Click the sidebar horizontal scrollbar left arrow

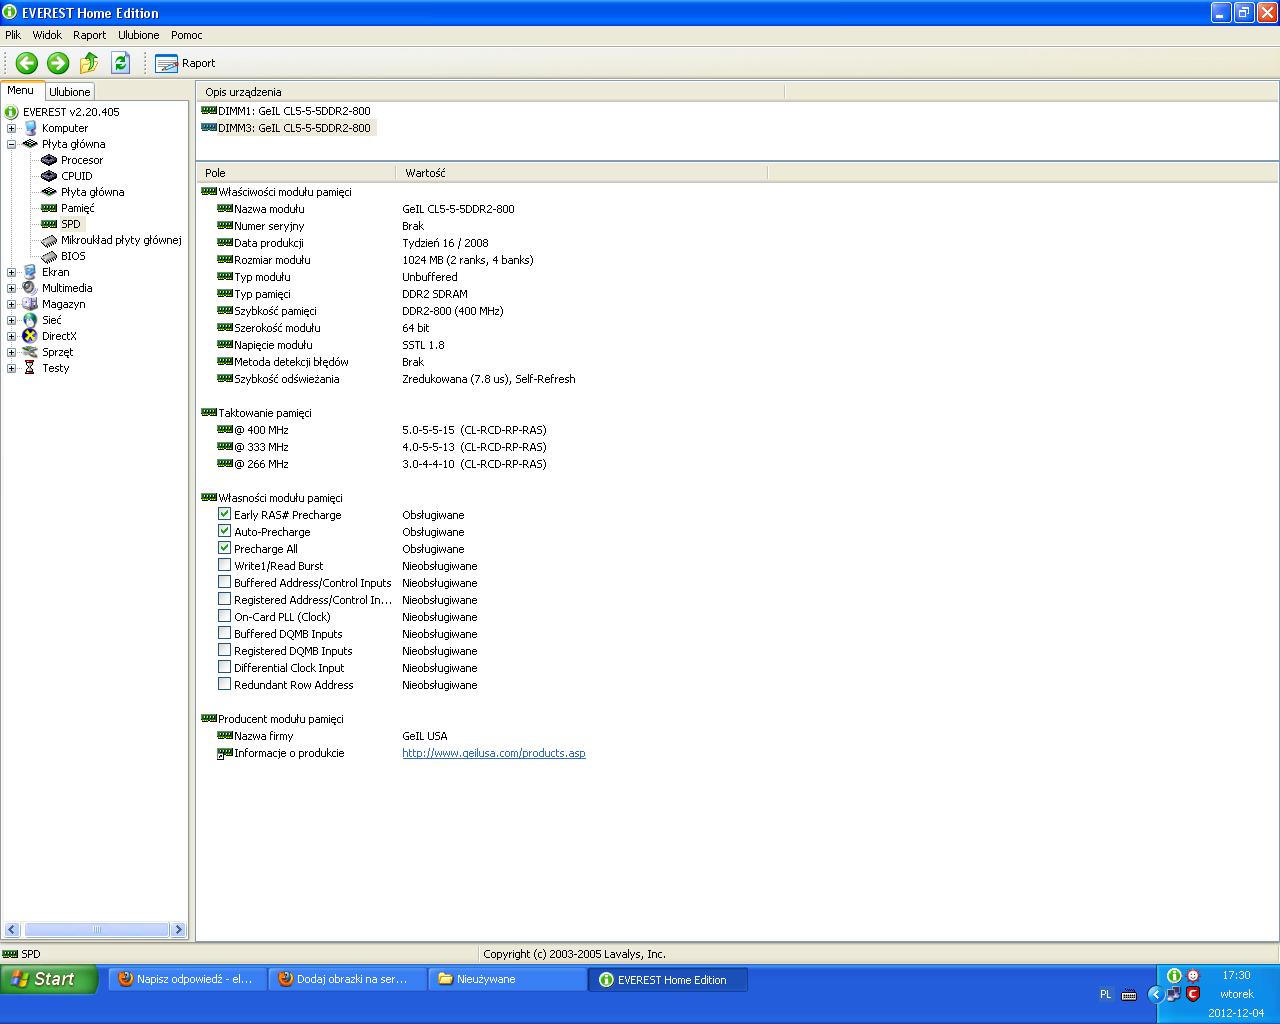[x=11, y=930]
